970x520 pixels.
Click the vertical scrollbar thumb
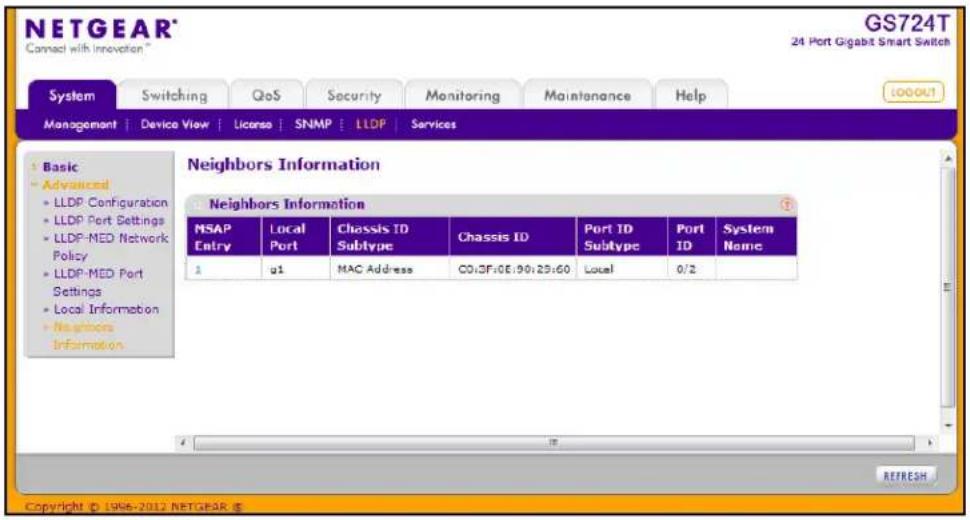[948, 287]
